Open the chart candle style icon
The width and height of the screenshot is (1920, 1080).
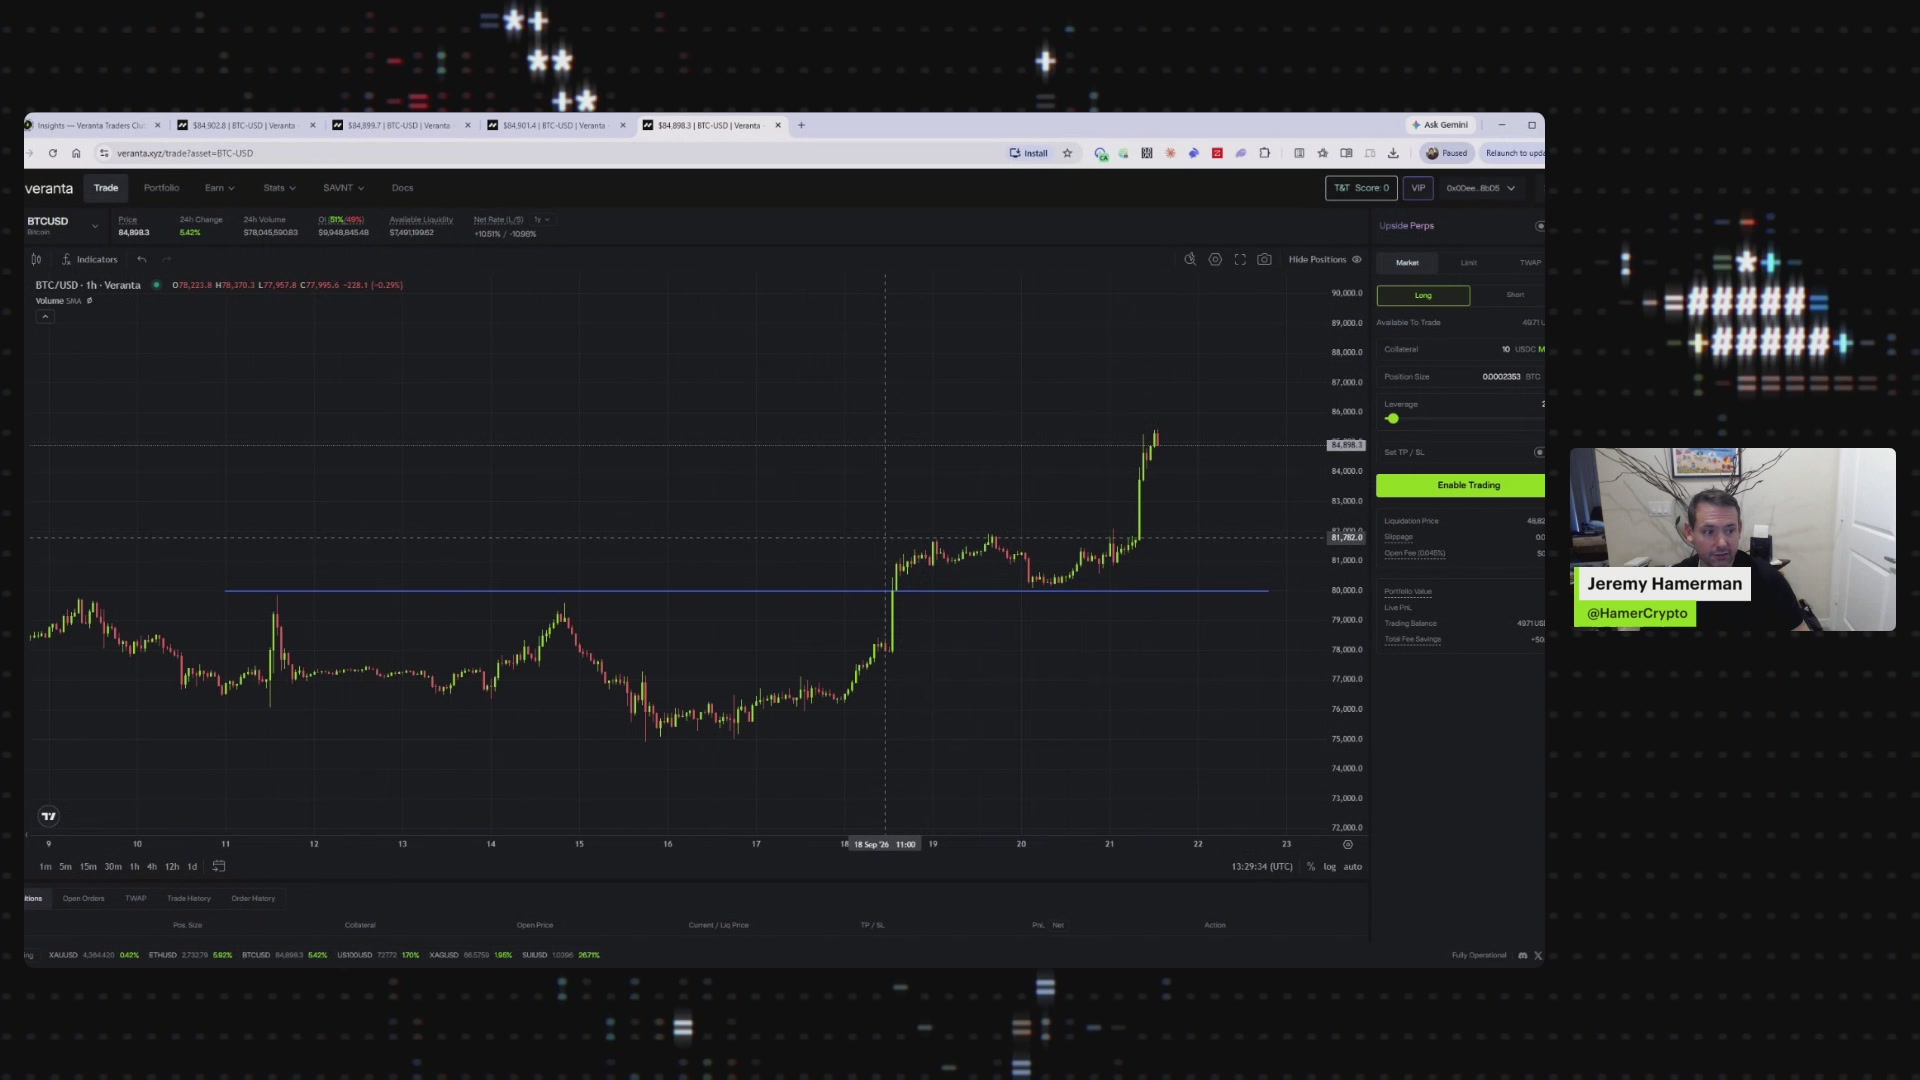point(36,259)
